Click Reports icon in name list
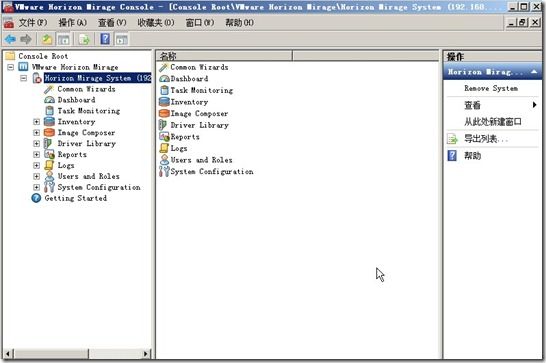 [x=164, y=137]
